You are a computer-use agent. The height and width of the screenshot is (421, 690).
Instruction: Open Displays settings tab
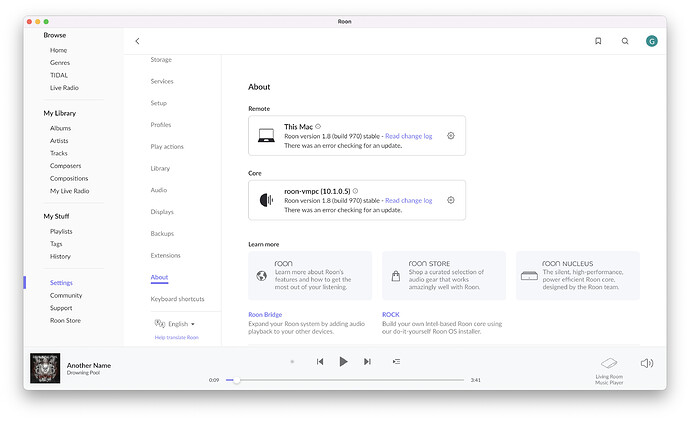[162, 212]
